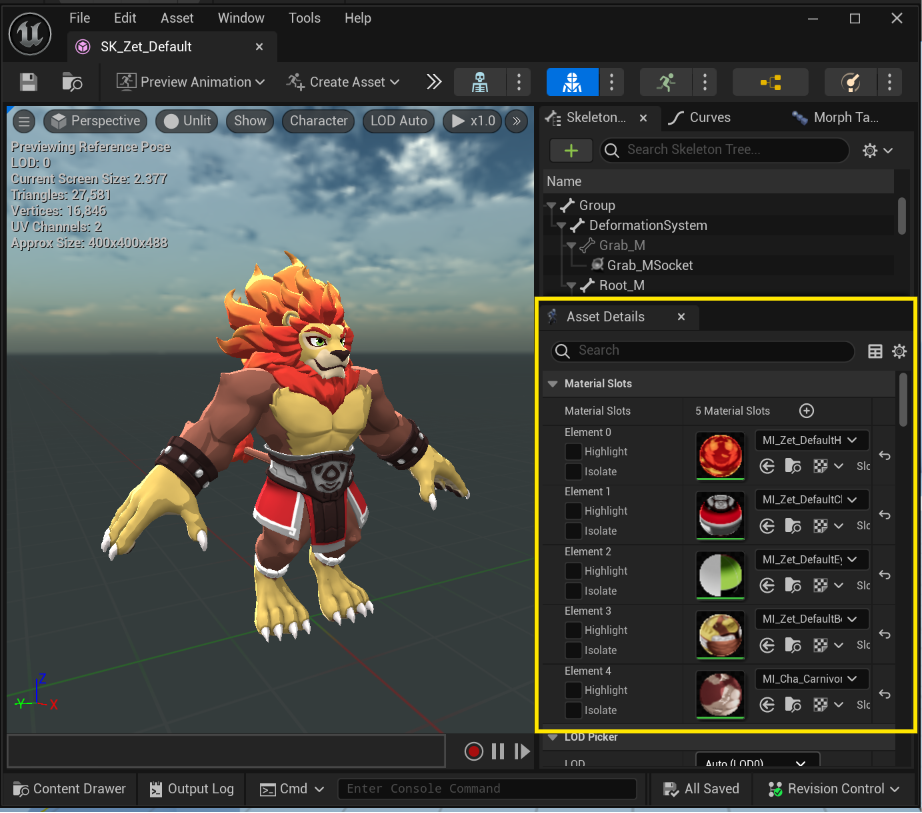Open the File menu
The width and height of the screenshot is (922, 813).
tap(79, 18)
